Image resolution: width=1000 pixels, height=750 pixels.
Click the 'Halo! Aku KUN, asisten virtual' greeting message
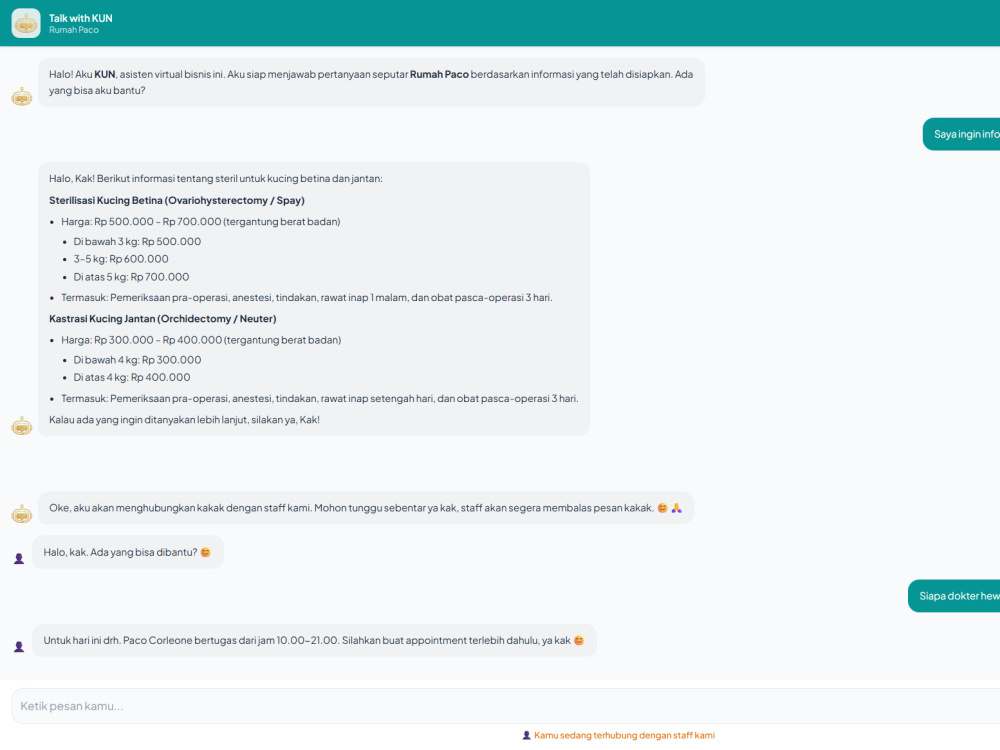(x=371, y=82)
